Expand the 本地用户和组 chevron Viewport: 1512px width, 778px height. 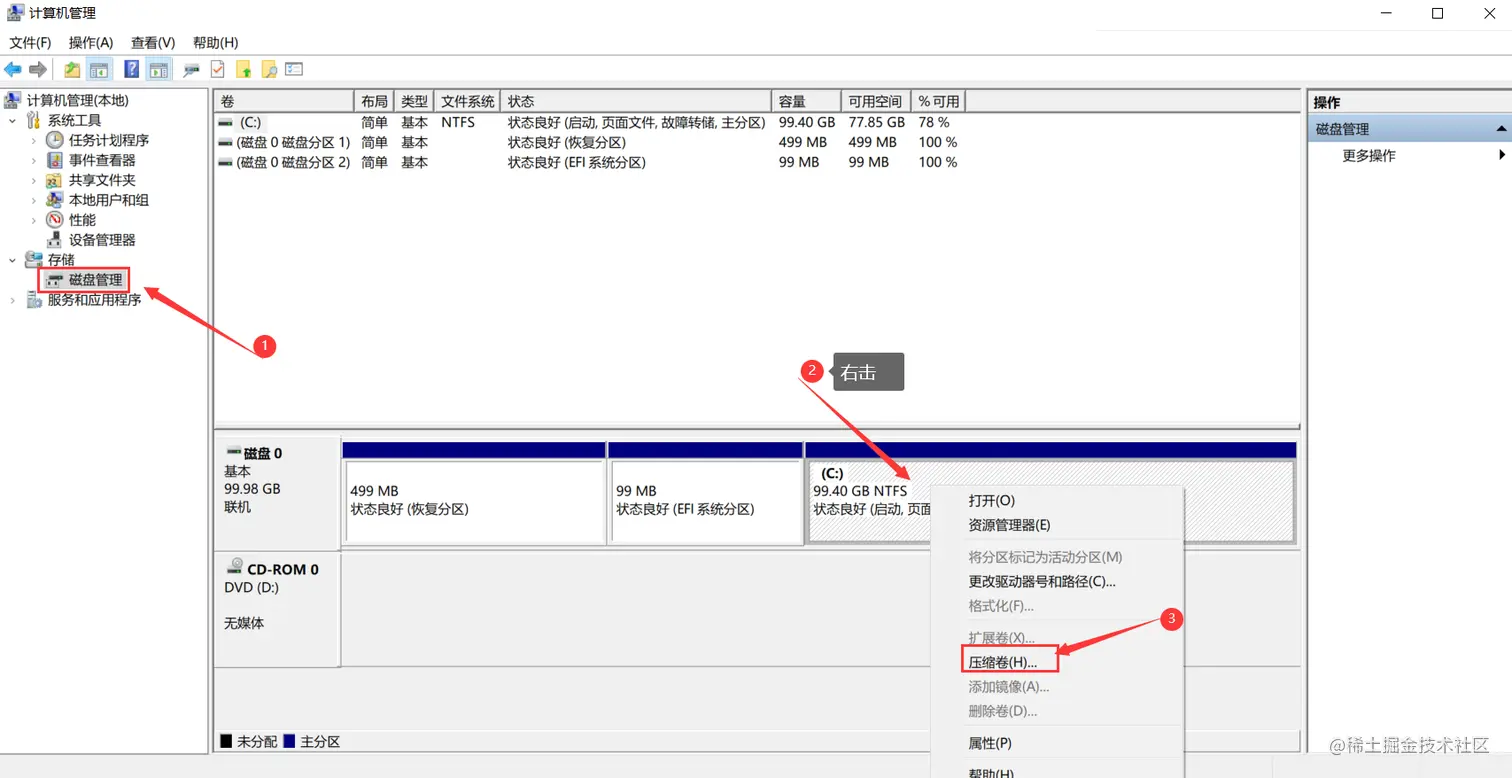pyautogui.click(x=34, y=200)
